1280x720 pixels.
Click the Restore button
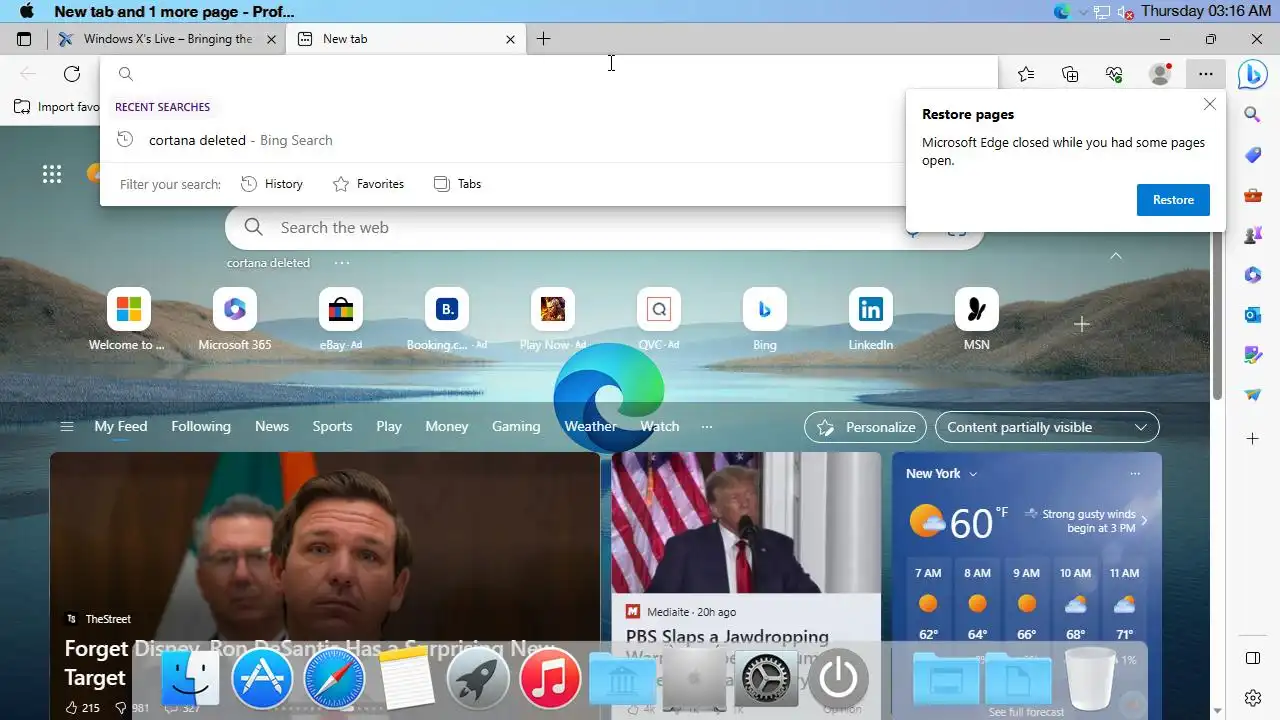point(1173,200)
